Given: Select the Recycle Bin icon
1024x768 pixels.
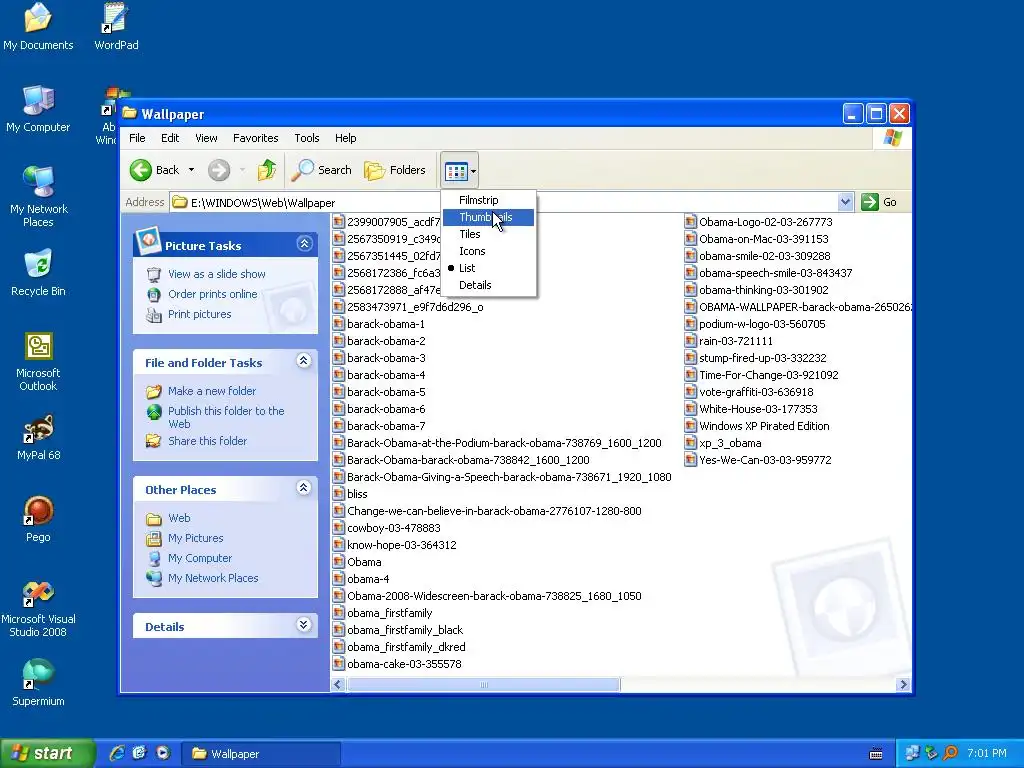Looking at the screenshot, I should click(38, 273).
